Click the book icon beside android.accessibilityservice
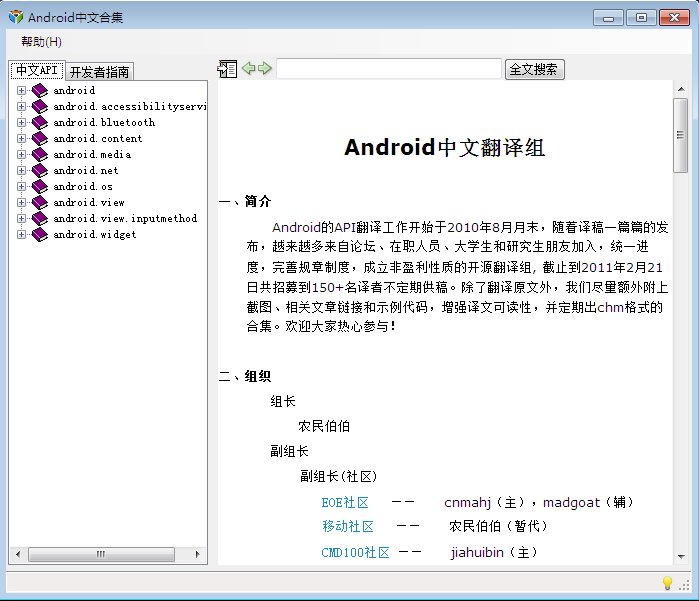 (x=40, y=107)
